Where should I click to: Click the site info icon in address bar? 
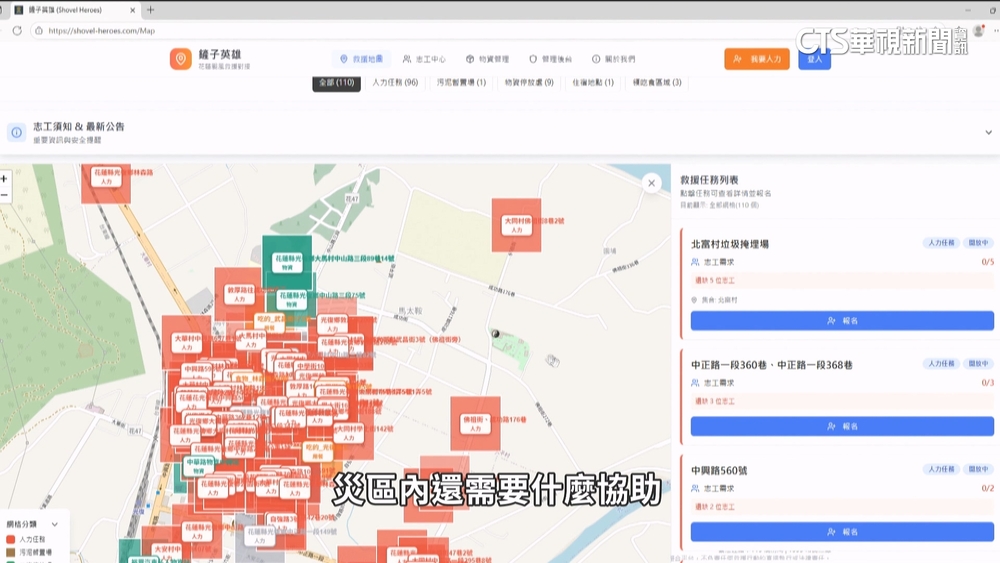coord(39,31)
